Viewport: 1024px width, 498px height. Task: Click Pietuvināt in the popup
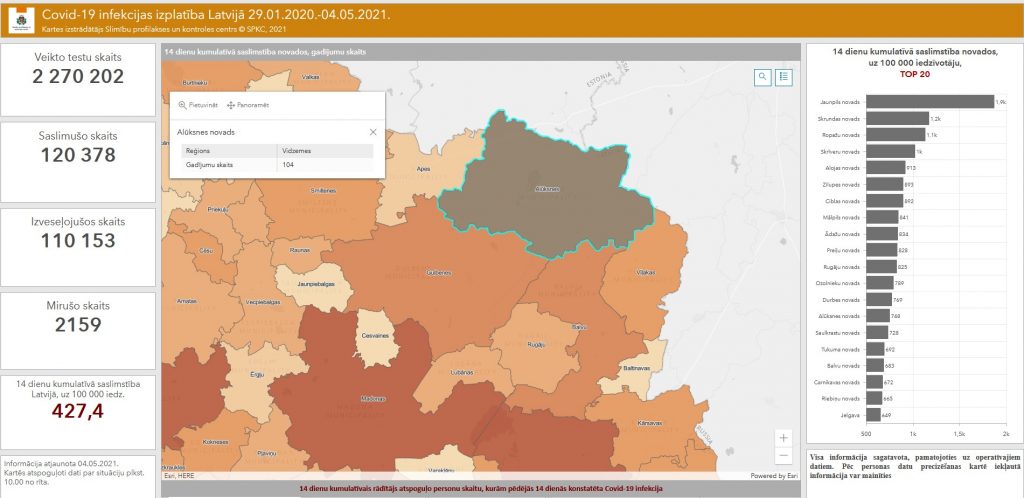point(197,105)
